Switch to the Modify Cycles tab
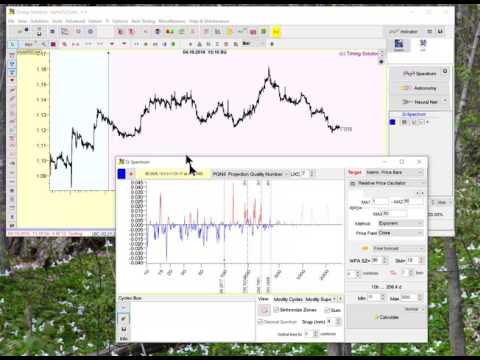480x360 pixels. [x=288, y=299]
